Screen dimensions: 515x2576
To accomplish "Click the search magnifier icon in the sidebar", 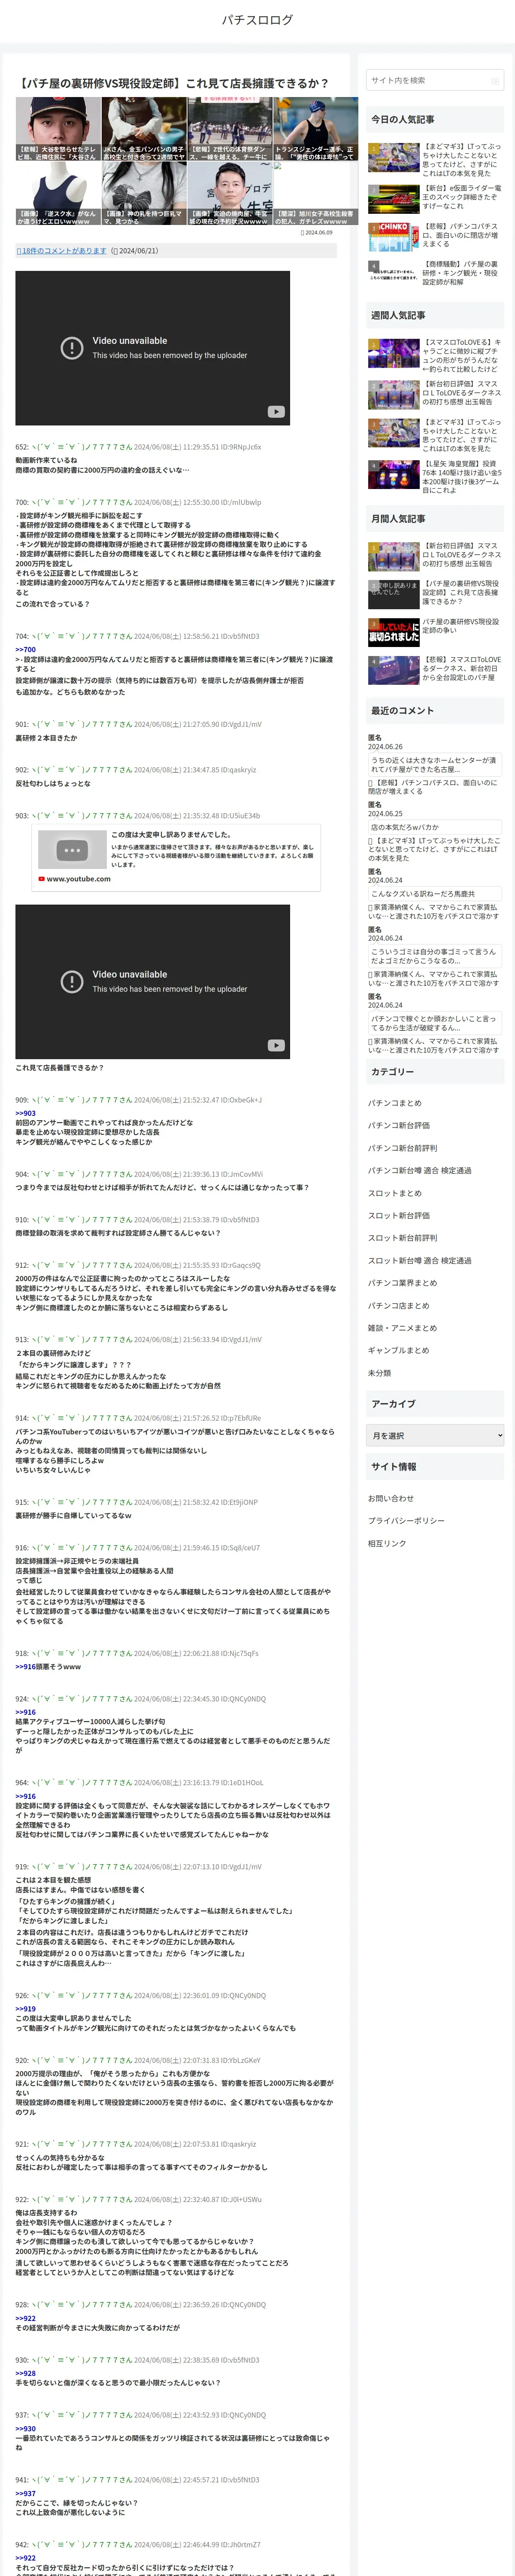I will [x=495, y=81].
